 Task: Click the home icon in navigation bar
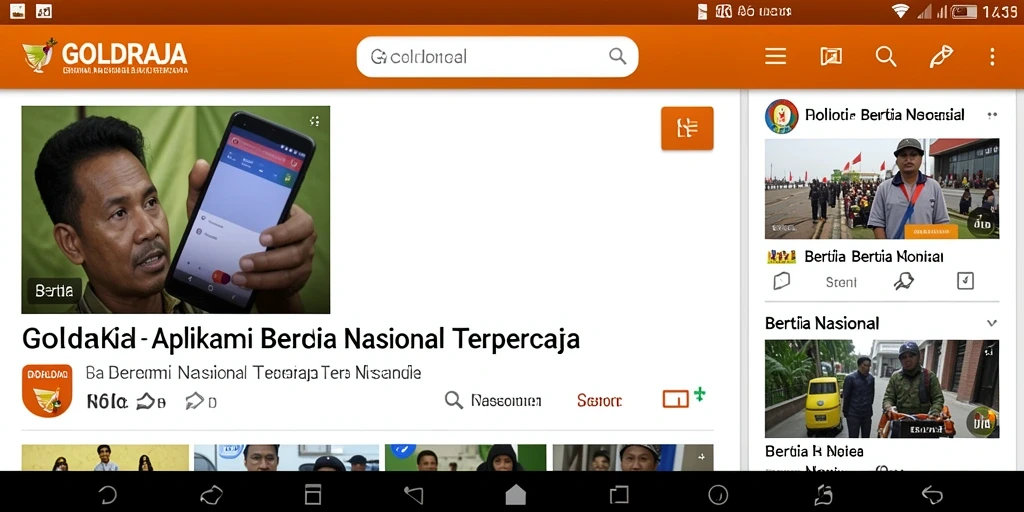[x=515, y=494]
